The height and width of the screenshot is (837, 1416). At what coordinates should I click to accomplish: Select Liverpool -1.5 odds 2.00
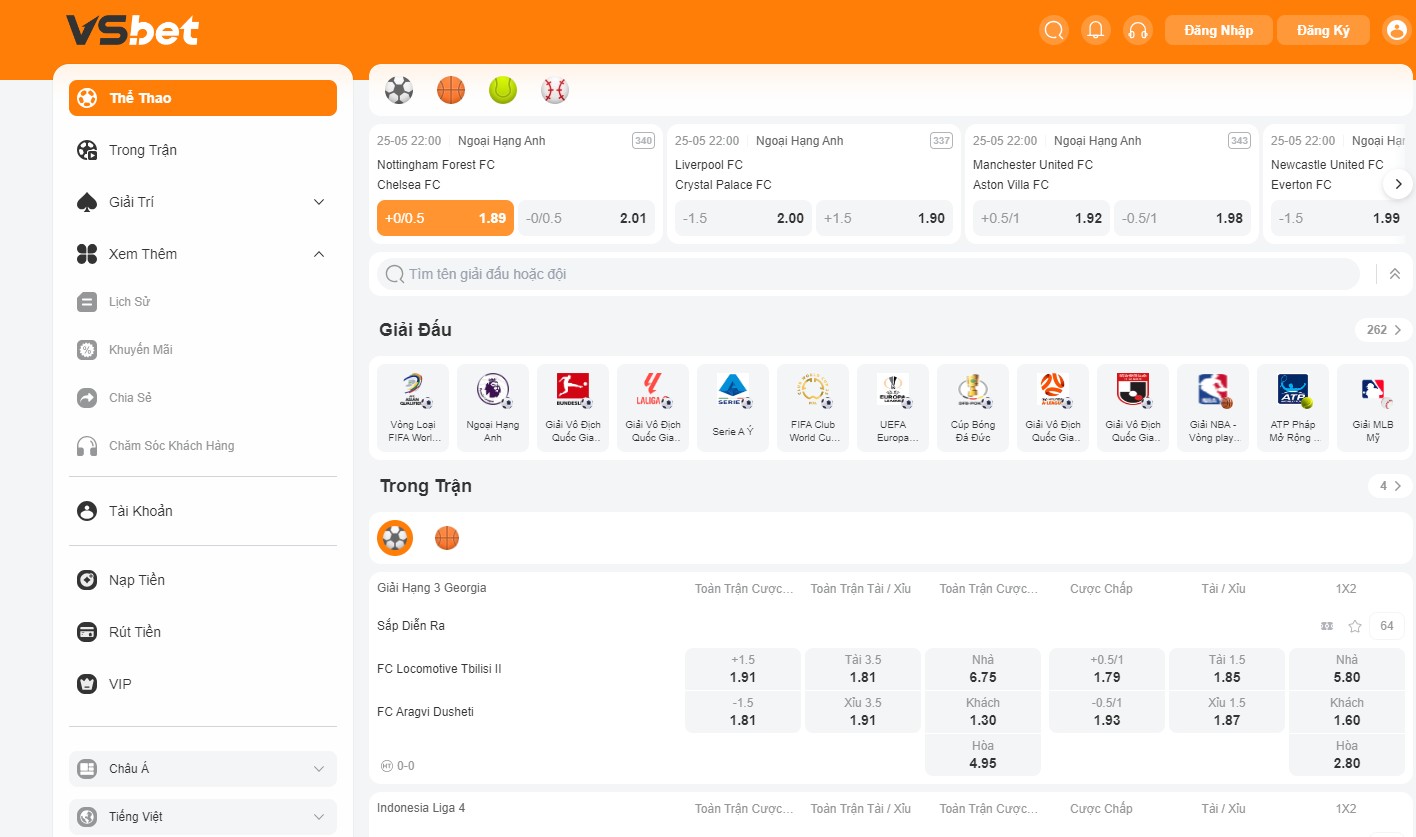click(743, 218)
